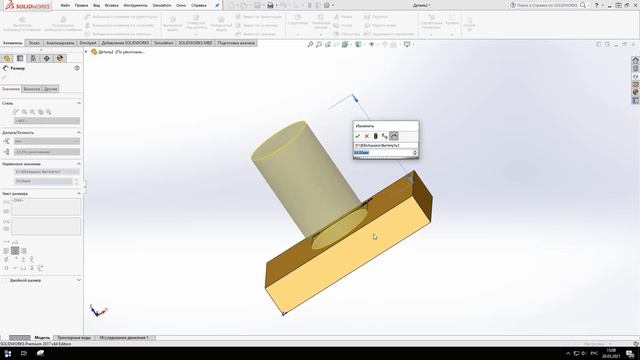The height and width of the screenshot is (360, 640).
Task: Collapse the Style section
Action: [79, 103]
